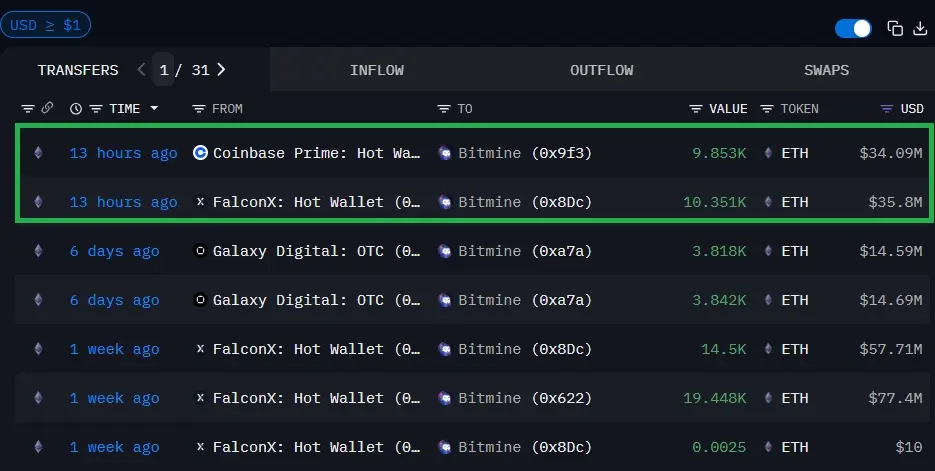Click the 9.853K value
This screenshot has height=471, width=935.
[719, 153]
